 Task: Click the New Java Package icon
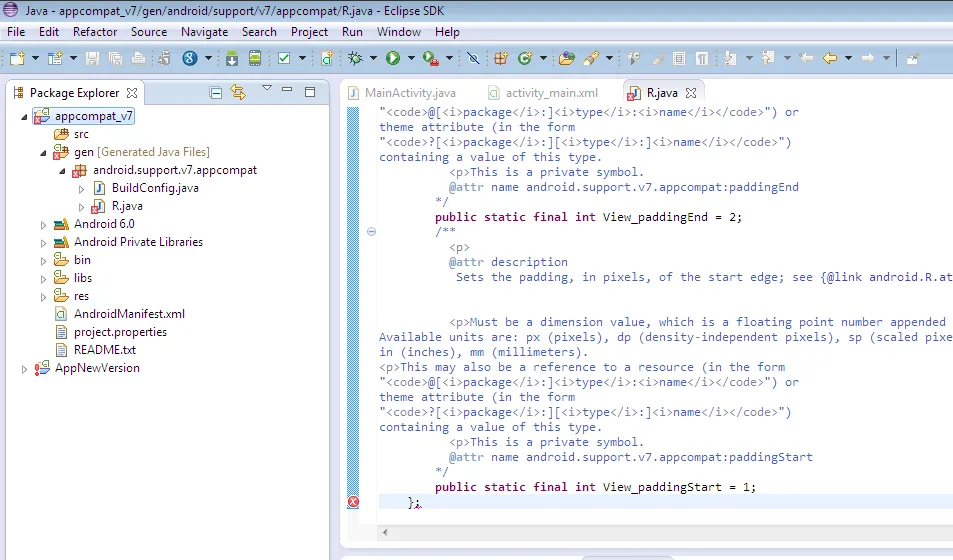(x=501, y=58)
